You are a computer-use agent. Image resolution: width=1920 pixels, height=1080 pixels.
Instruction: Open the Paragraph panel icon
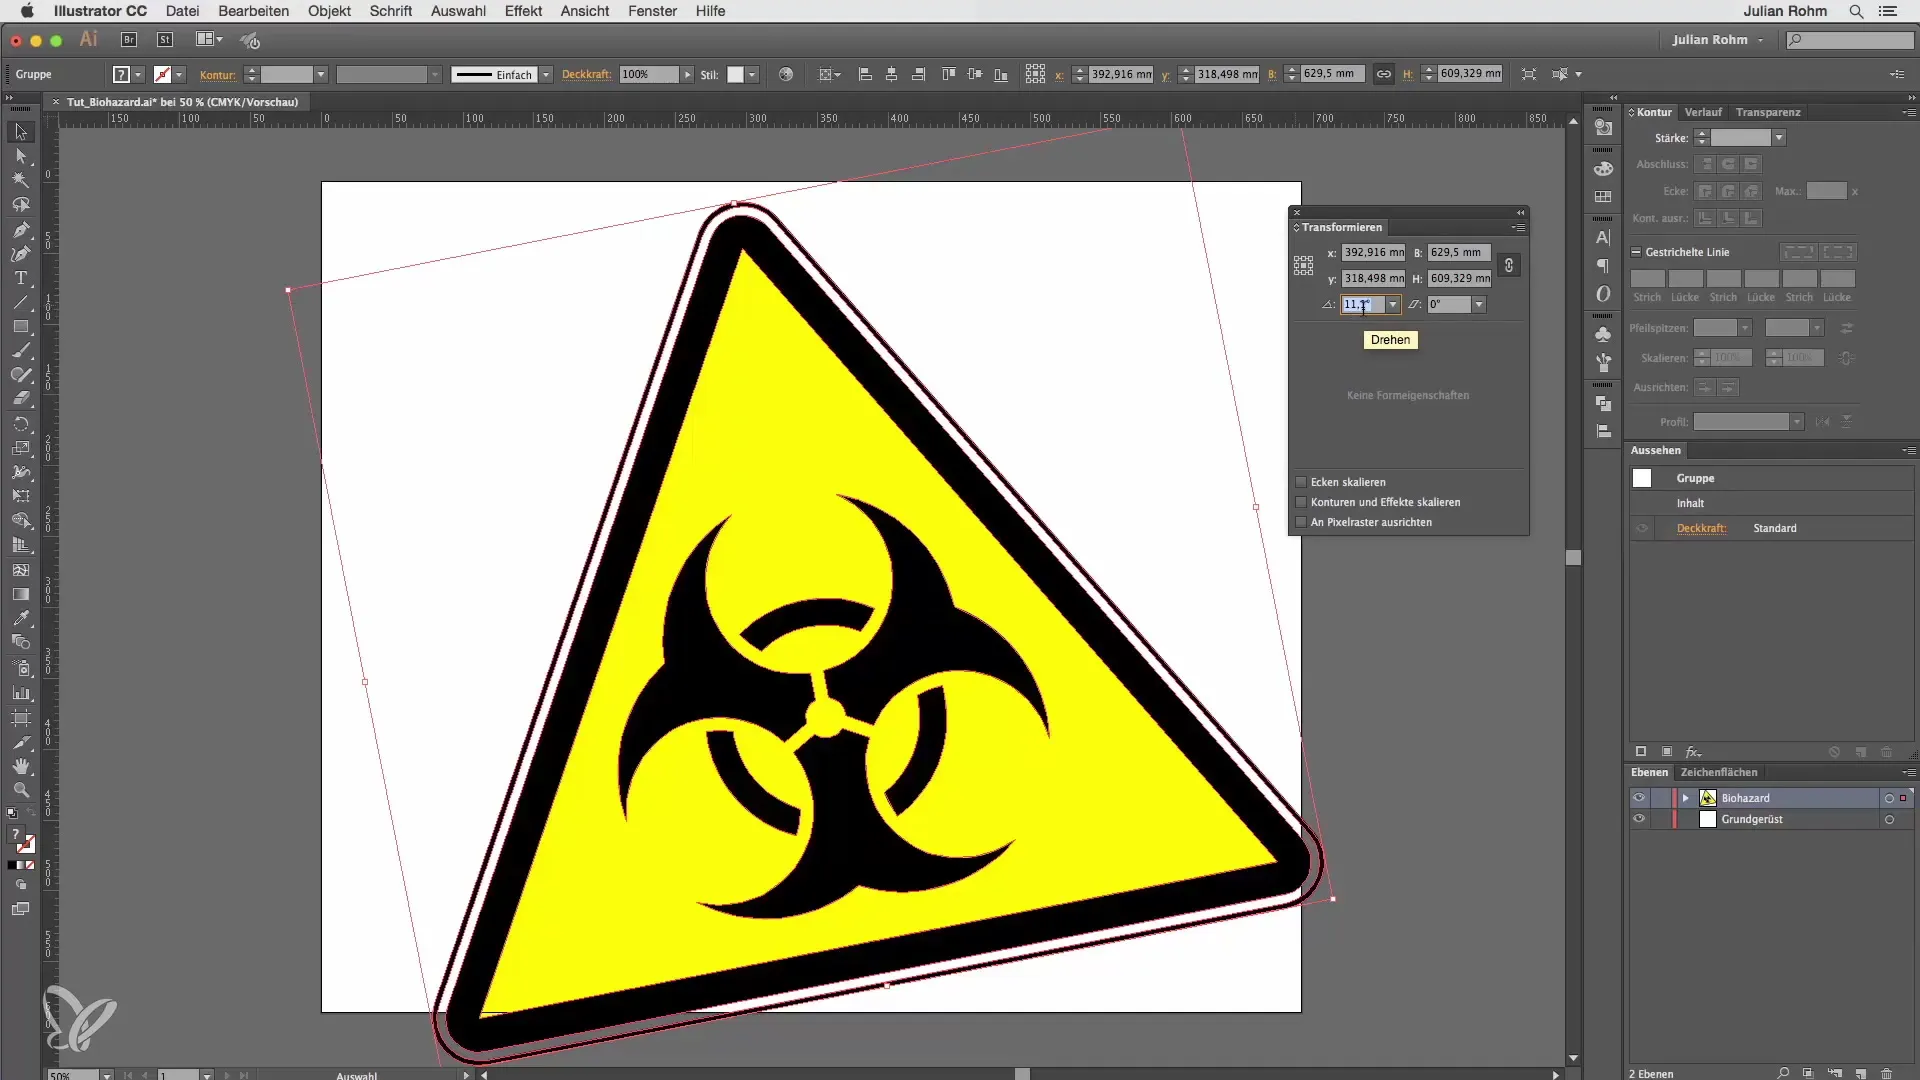pyautogui.click(x=1603, y=266)
